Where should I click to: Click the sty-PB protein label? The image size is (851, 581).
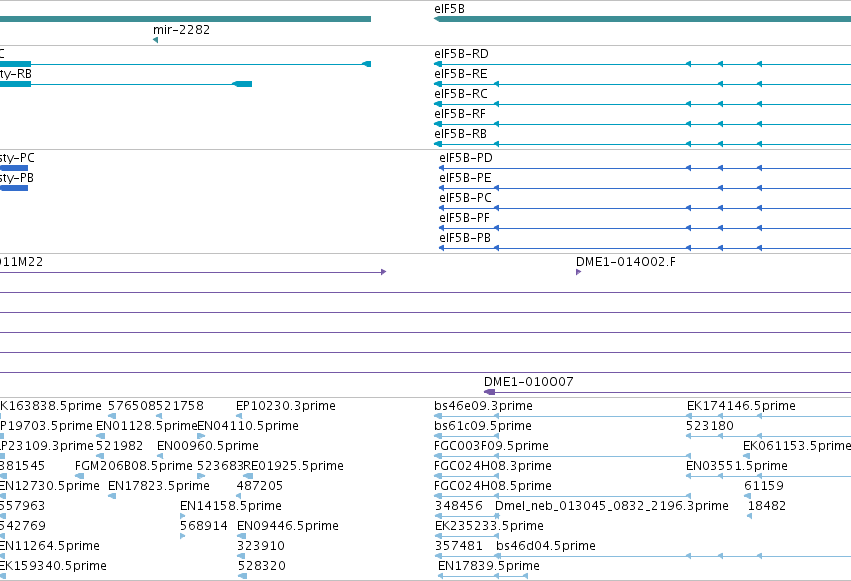[17, 178]
